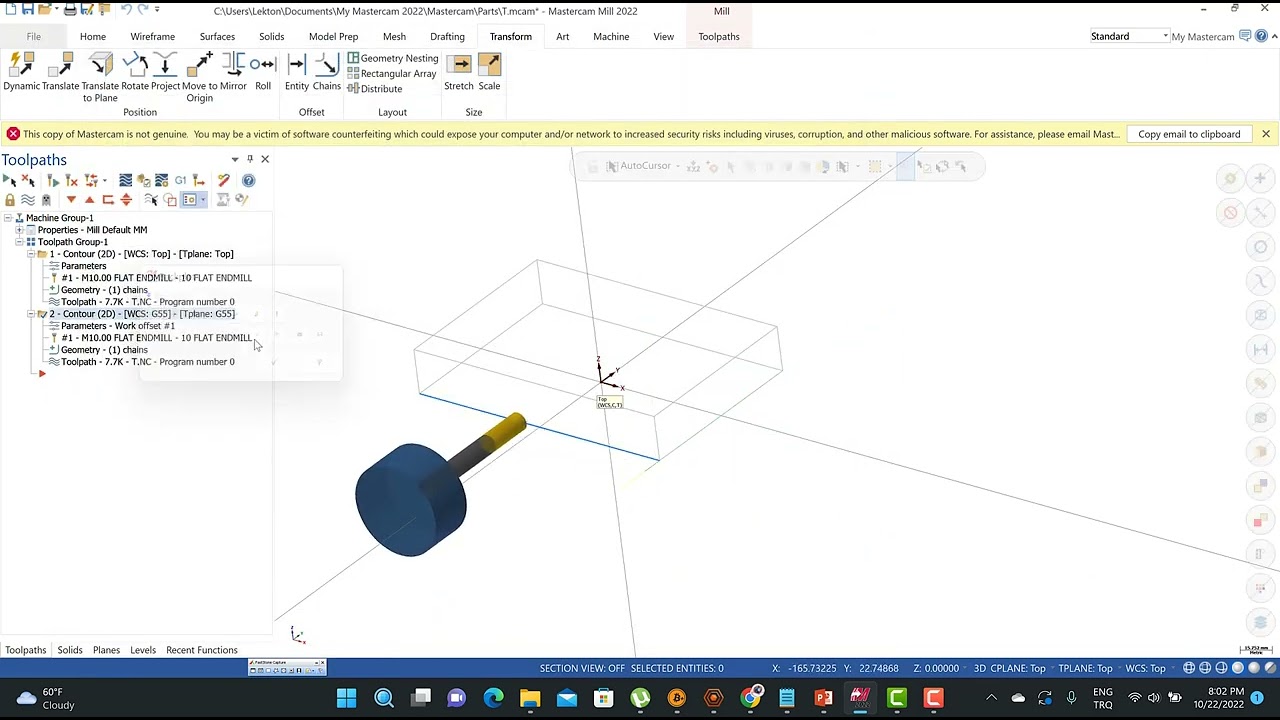The image size is (1280, 720).
Task: Click Geometry Nesting
Action: [x=393, y=58]
